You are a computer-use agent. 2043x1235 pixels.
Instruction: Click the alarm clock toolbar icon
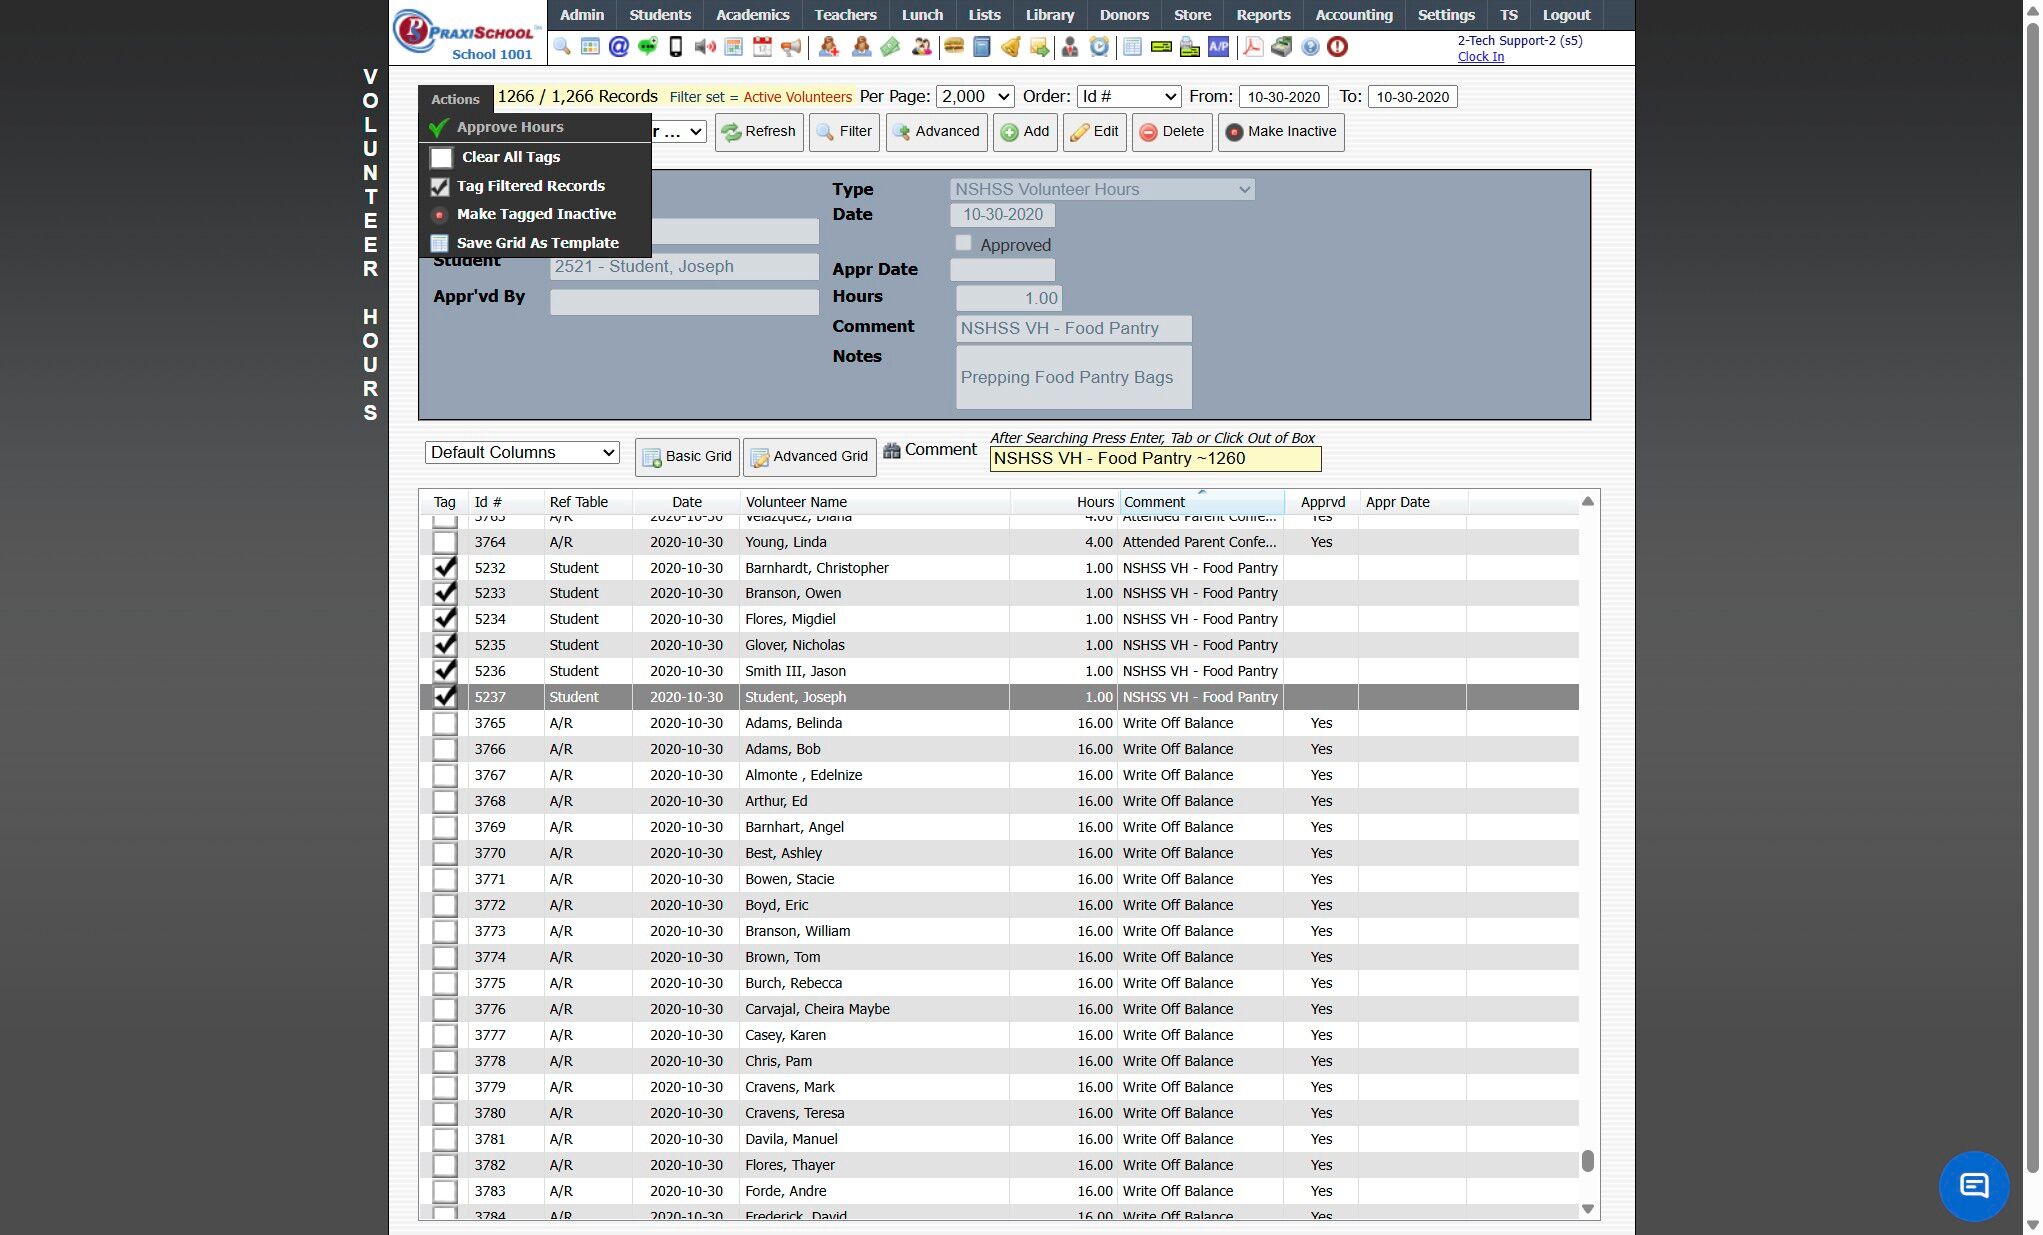click(1099, 47)
